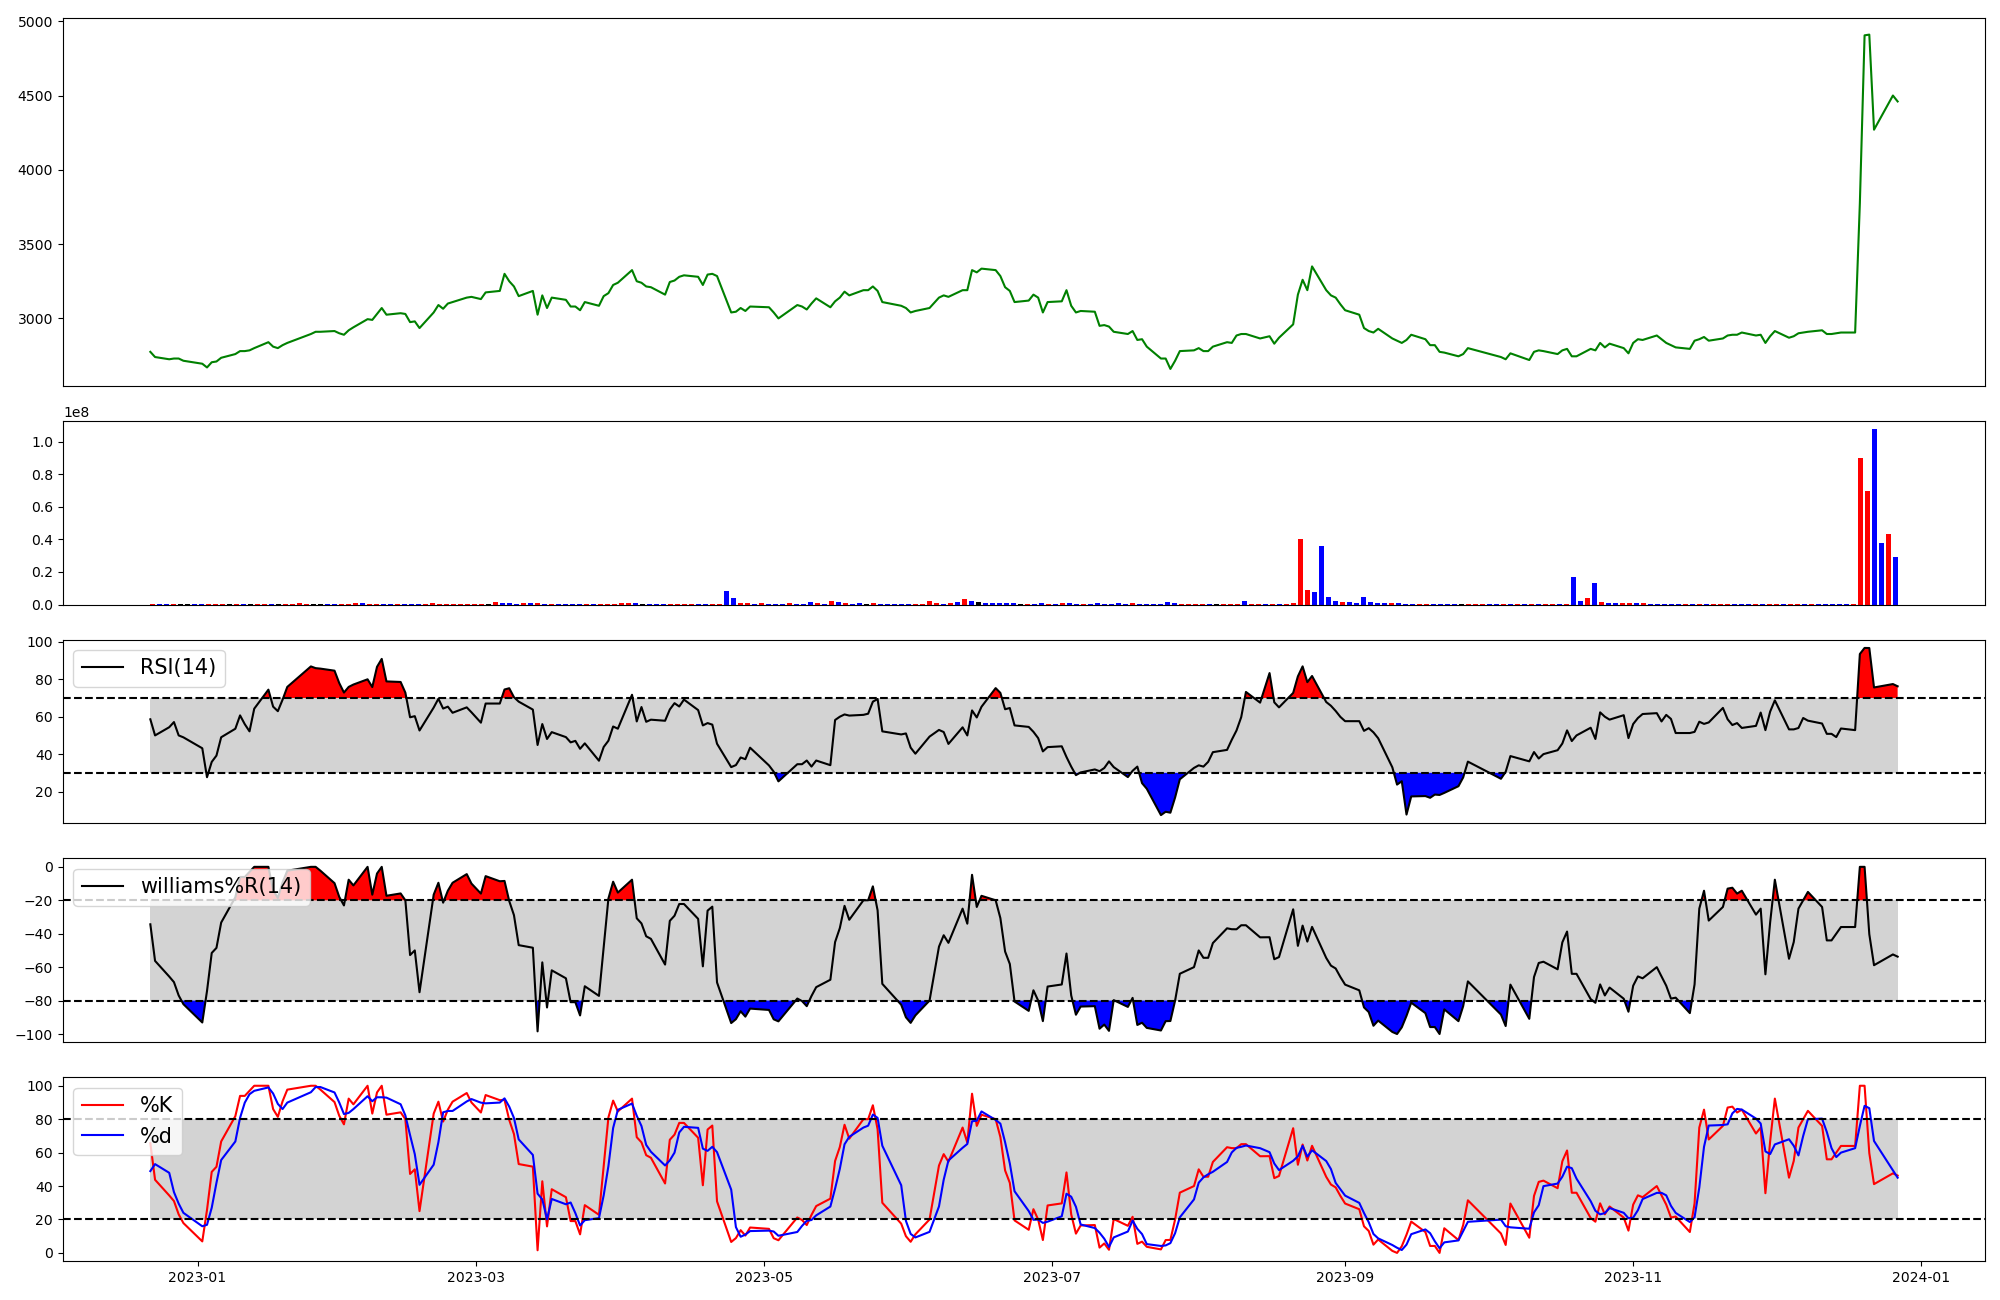The width and height of the screenshot is (2000, 1300).
Task: Click the 3500 price axis label
Action: (x=35, y=245)
